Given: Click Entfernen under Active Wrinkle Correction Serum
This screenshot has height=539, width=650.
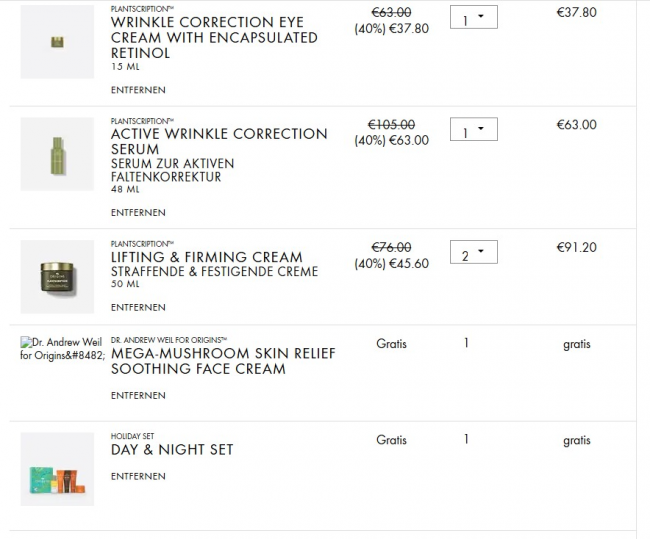Looking at the screenshot, I should [x=138, y=212].
